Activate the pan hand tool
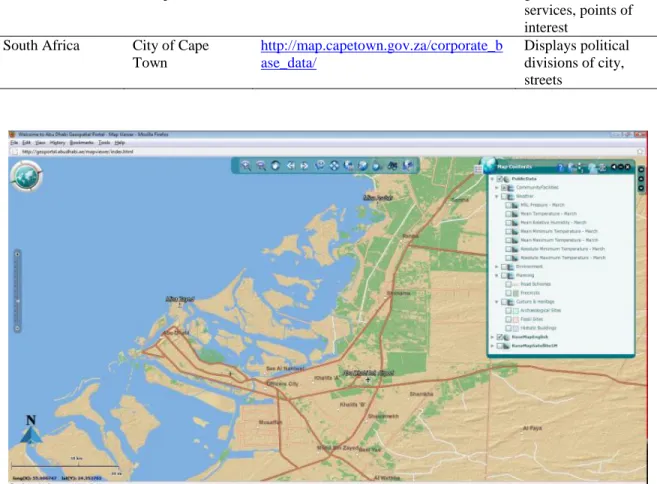657x484 pixels. (x=275, y=166)
